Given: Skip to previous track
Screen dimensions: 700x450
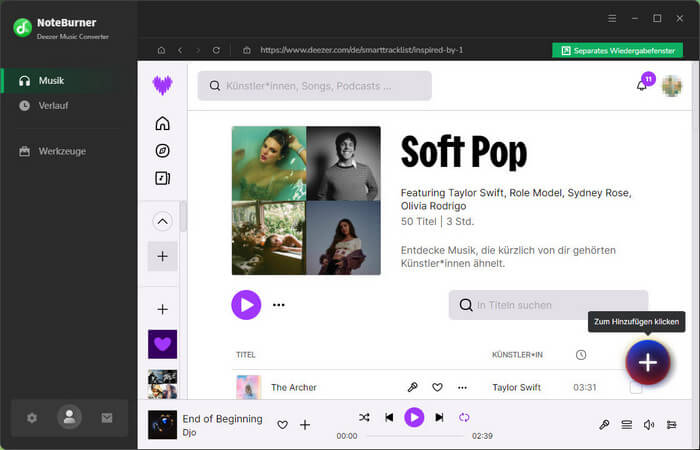Looking at the screenshot, I should (x=389, y=417).
